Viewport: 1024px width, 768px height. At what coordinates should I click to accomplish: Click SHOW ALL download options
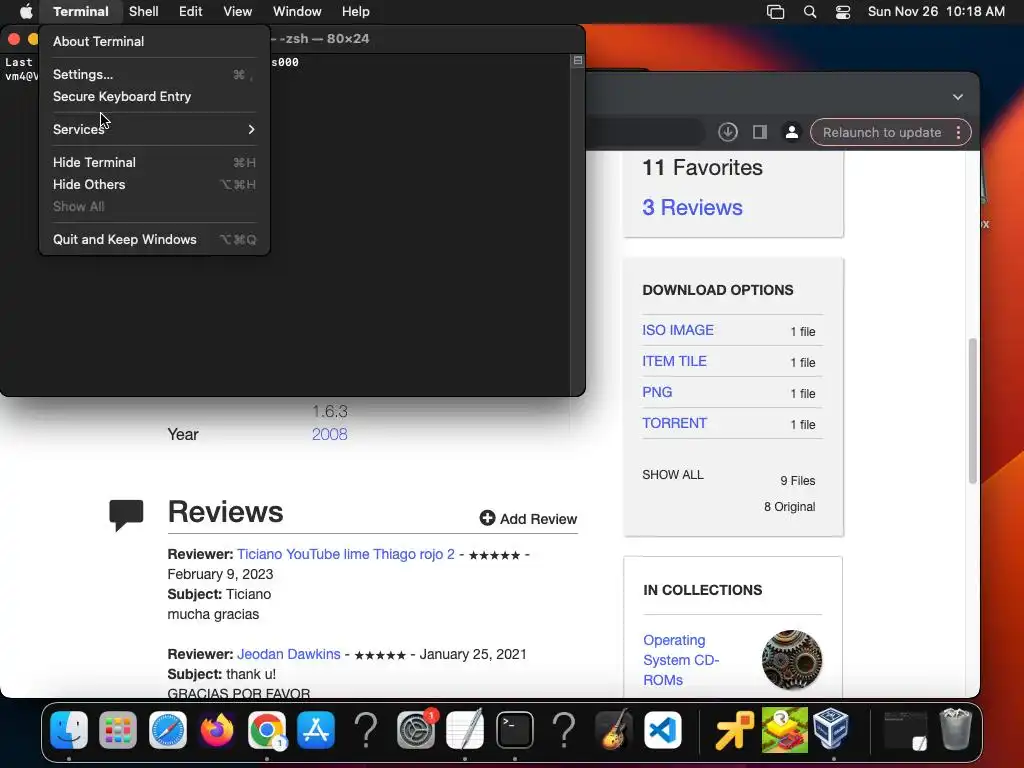pos(673,475)
